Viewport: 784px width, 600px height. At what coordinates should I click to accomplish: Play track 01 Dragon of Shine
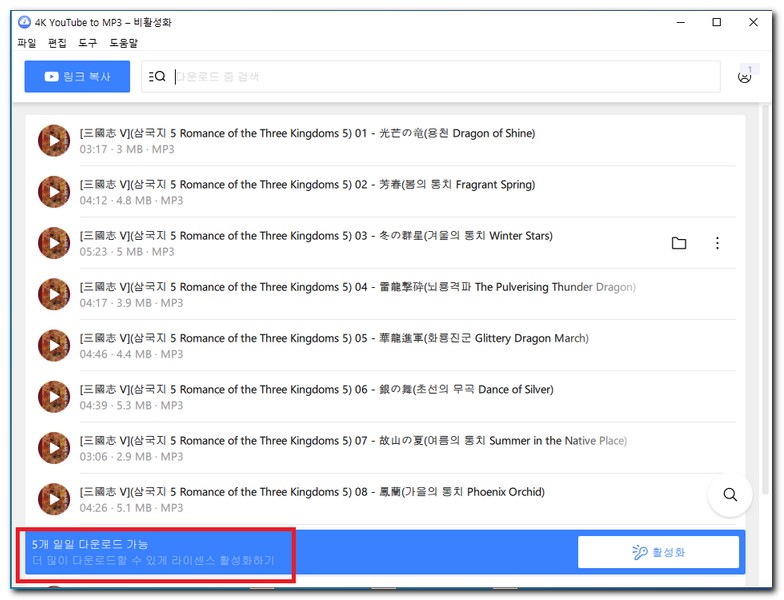click(x=54, y=140)
